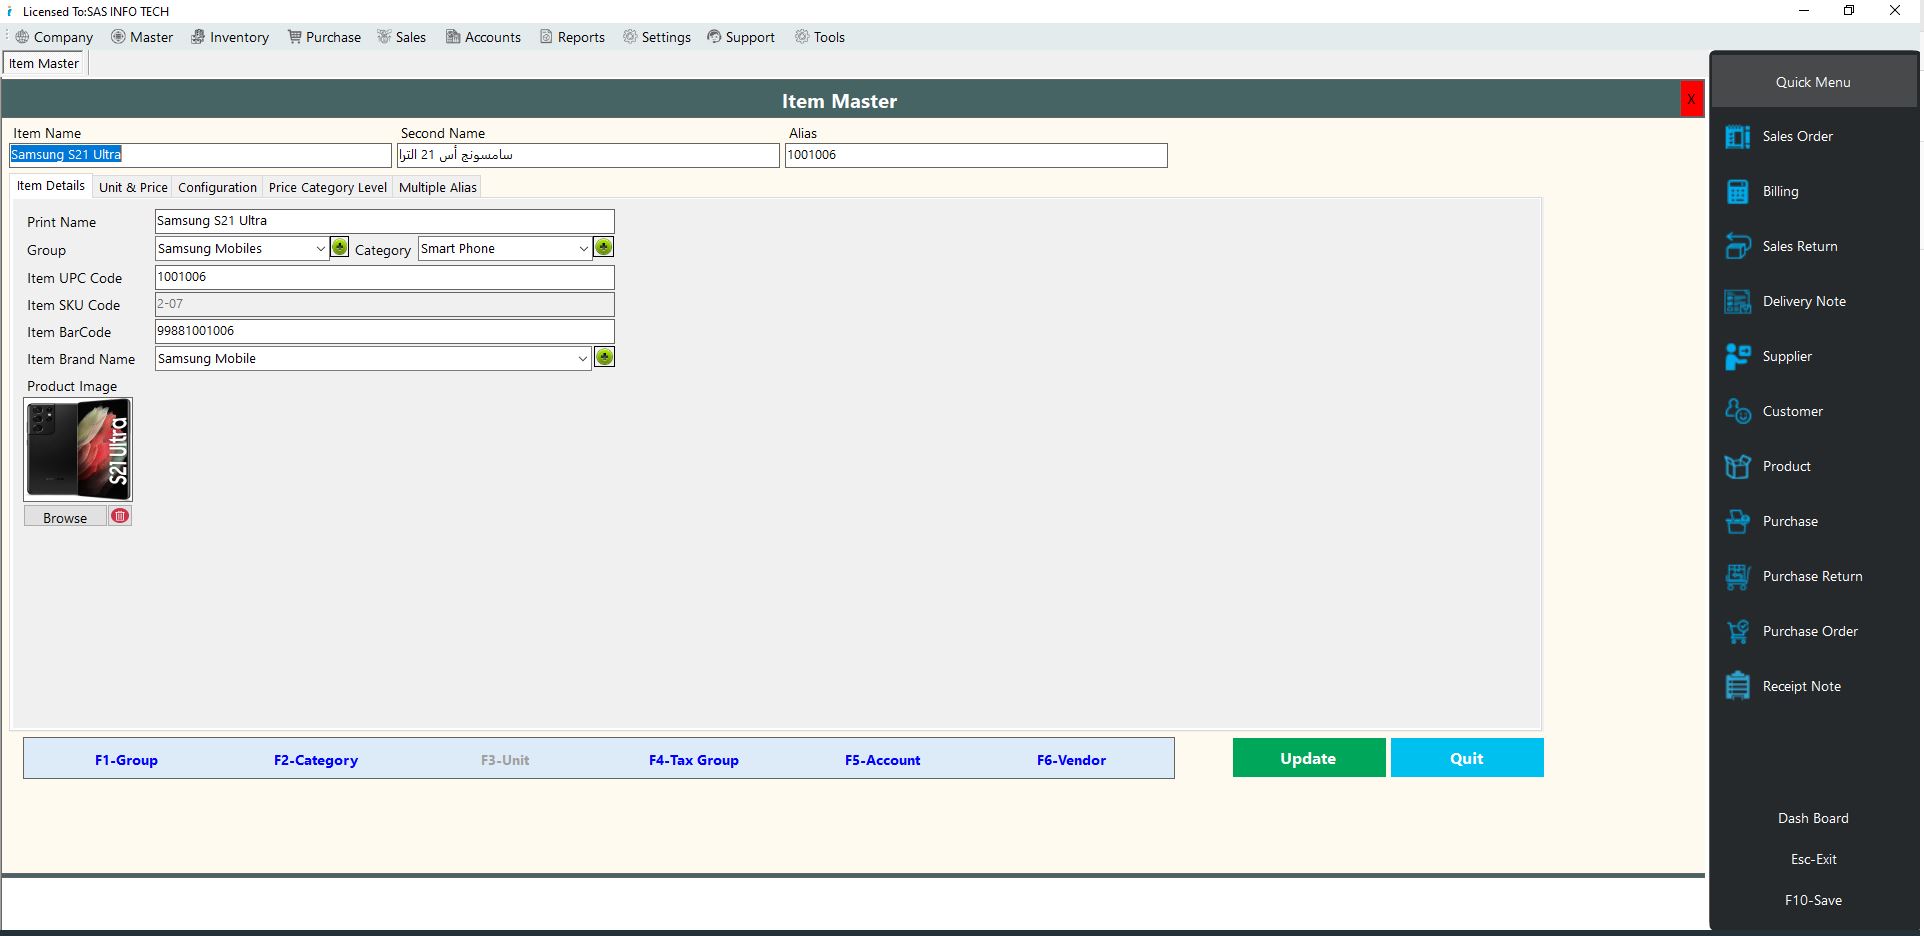Open the Settings menu
This screenshot has width=1924, height=936.
657,37
